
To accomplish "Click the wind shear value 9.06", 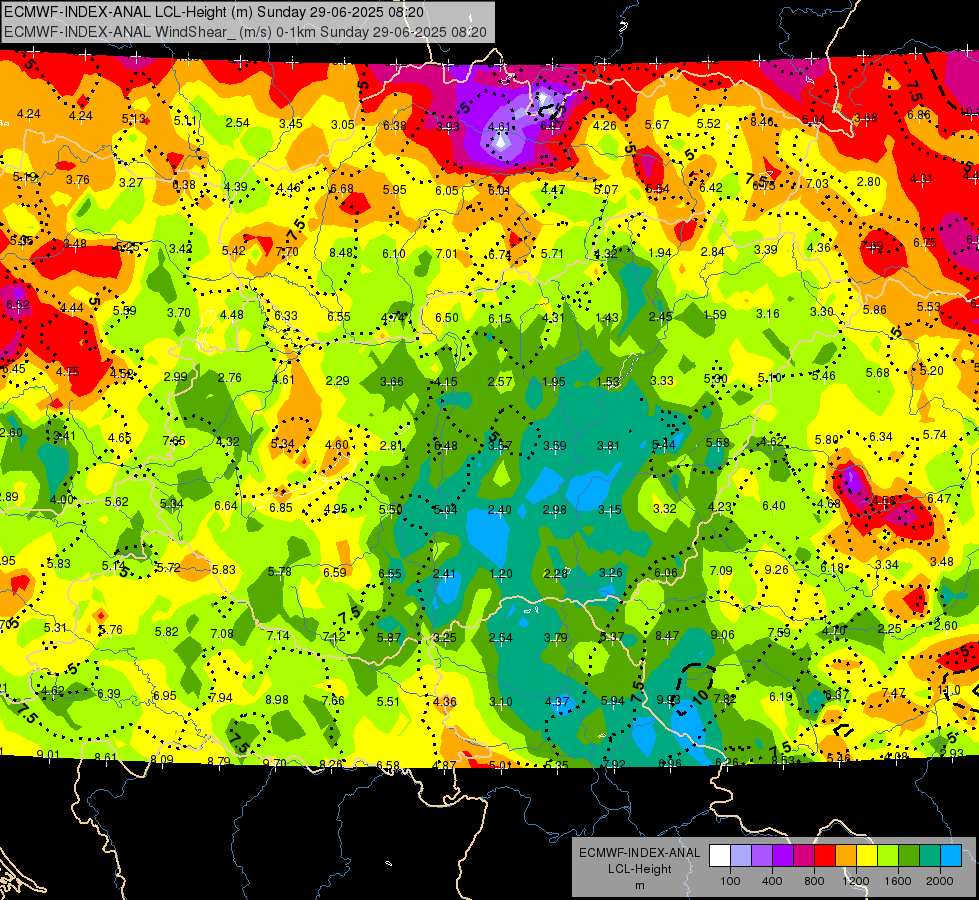I will 722,635.
